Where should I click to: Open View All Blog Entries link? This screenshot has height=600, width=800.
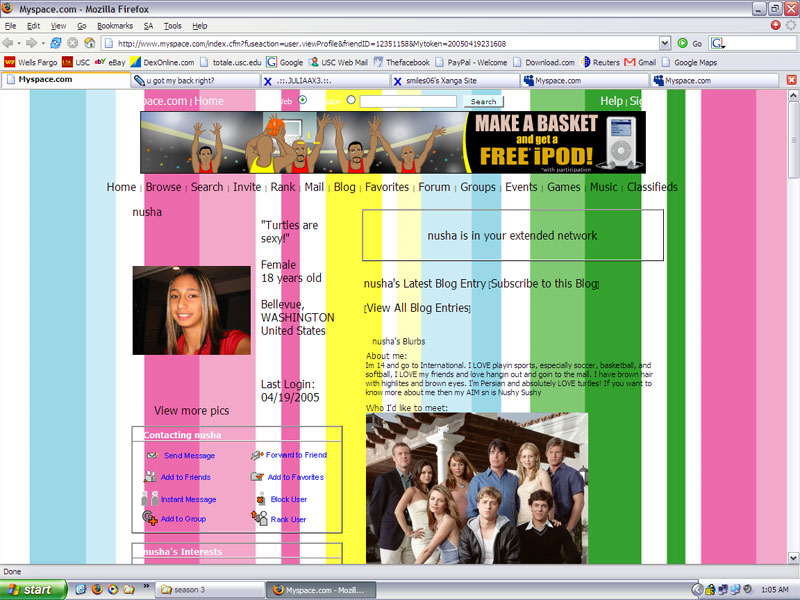(417, 308)
